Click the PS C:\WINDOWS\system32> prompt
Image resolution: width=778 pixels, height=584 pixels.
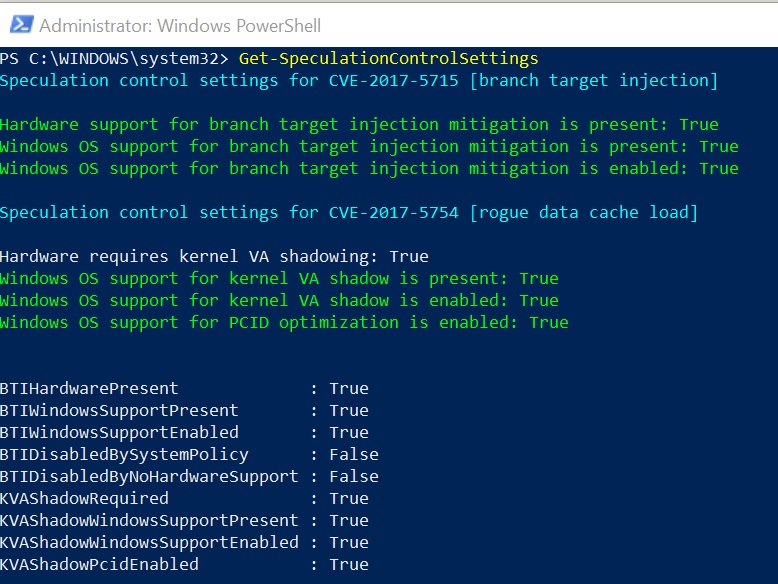pyautogui.click(x=114, y=58)
